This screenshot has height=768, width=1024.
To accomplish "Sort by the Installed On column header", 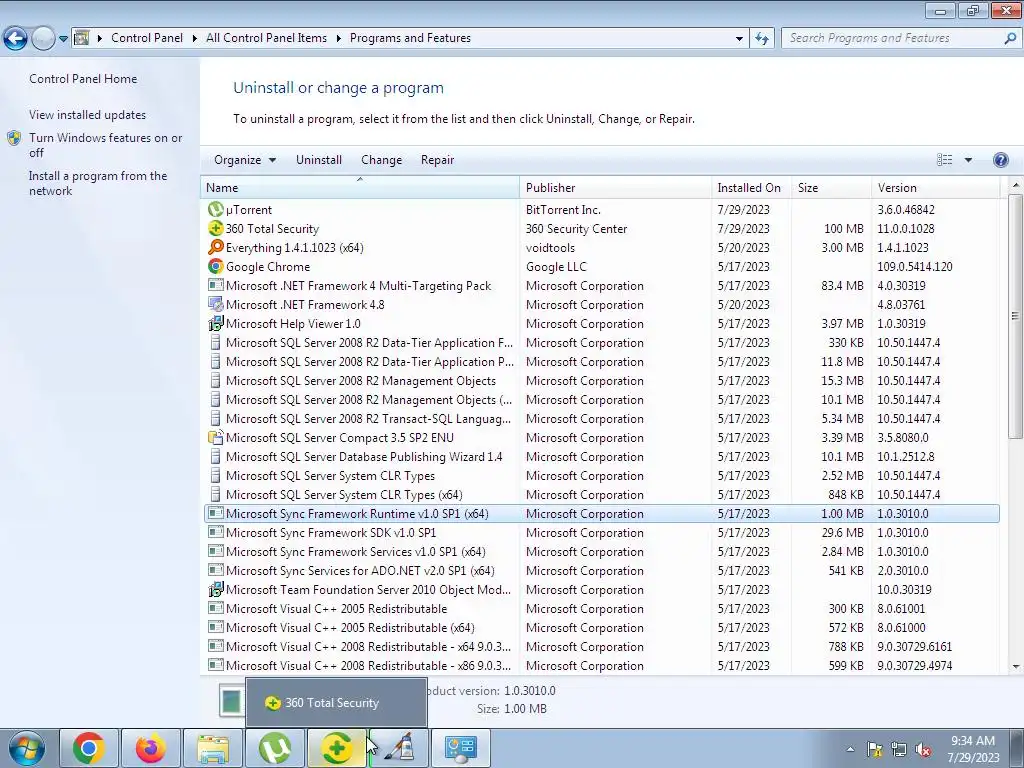I will pyautogui.click(x=752, y=187).
